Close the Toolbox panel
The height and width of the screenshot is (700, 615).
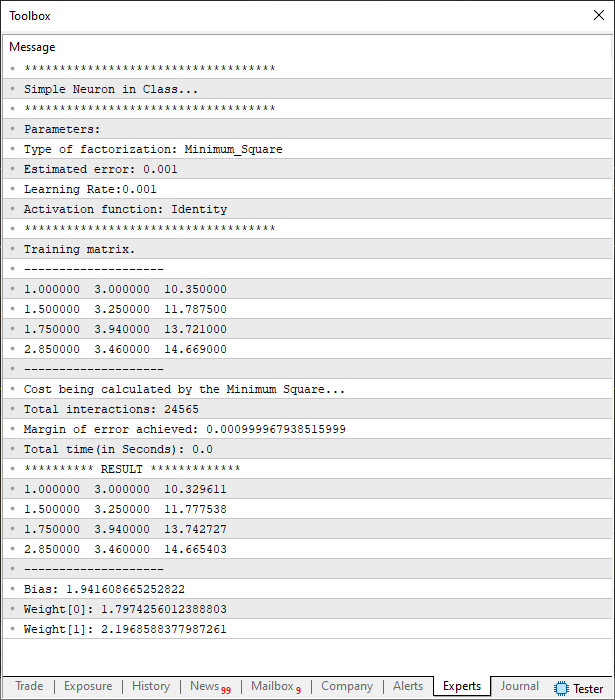598,16
